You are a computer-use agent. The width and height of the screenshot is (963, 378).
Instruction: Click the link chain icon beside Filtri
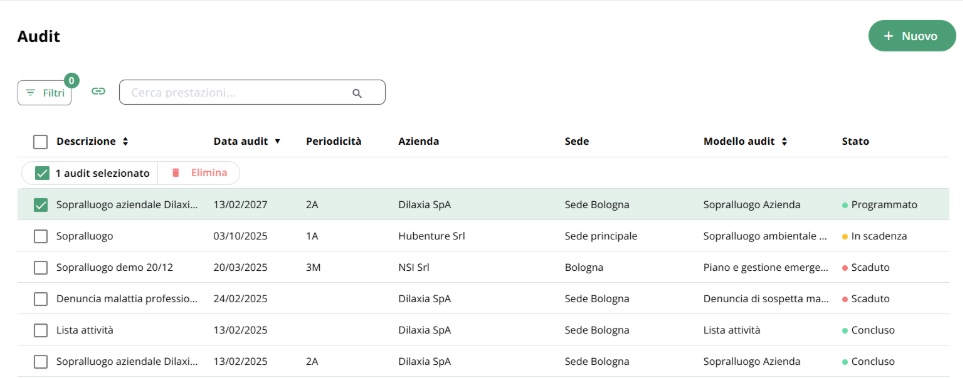(x=98, y=92)
